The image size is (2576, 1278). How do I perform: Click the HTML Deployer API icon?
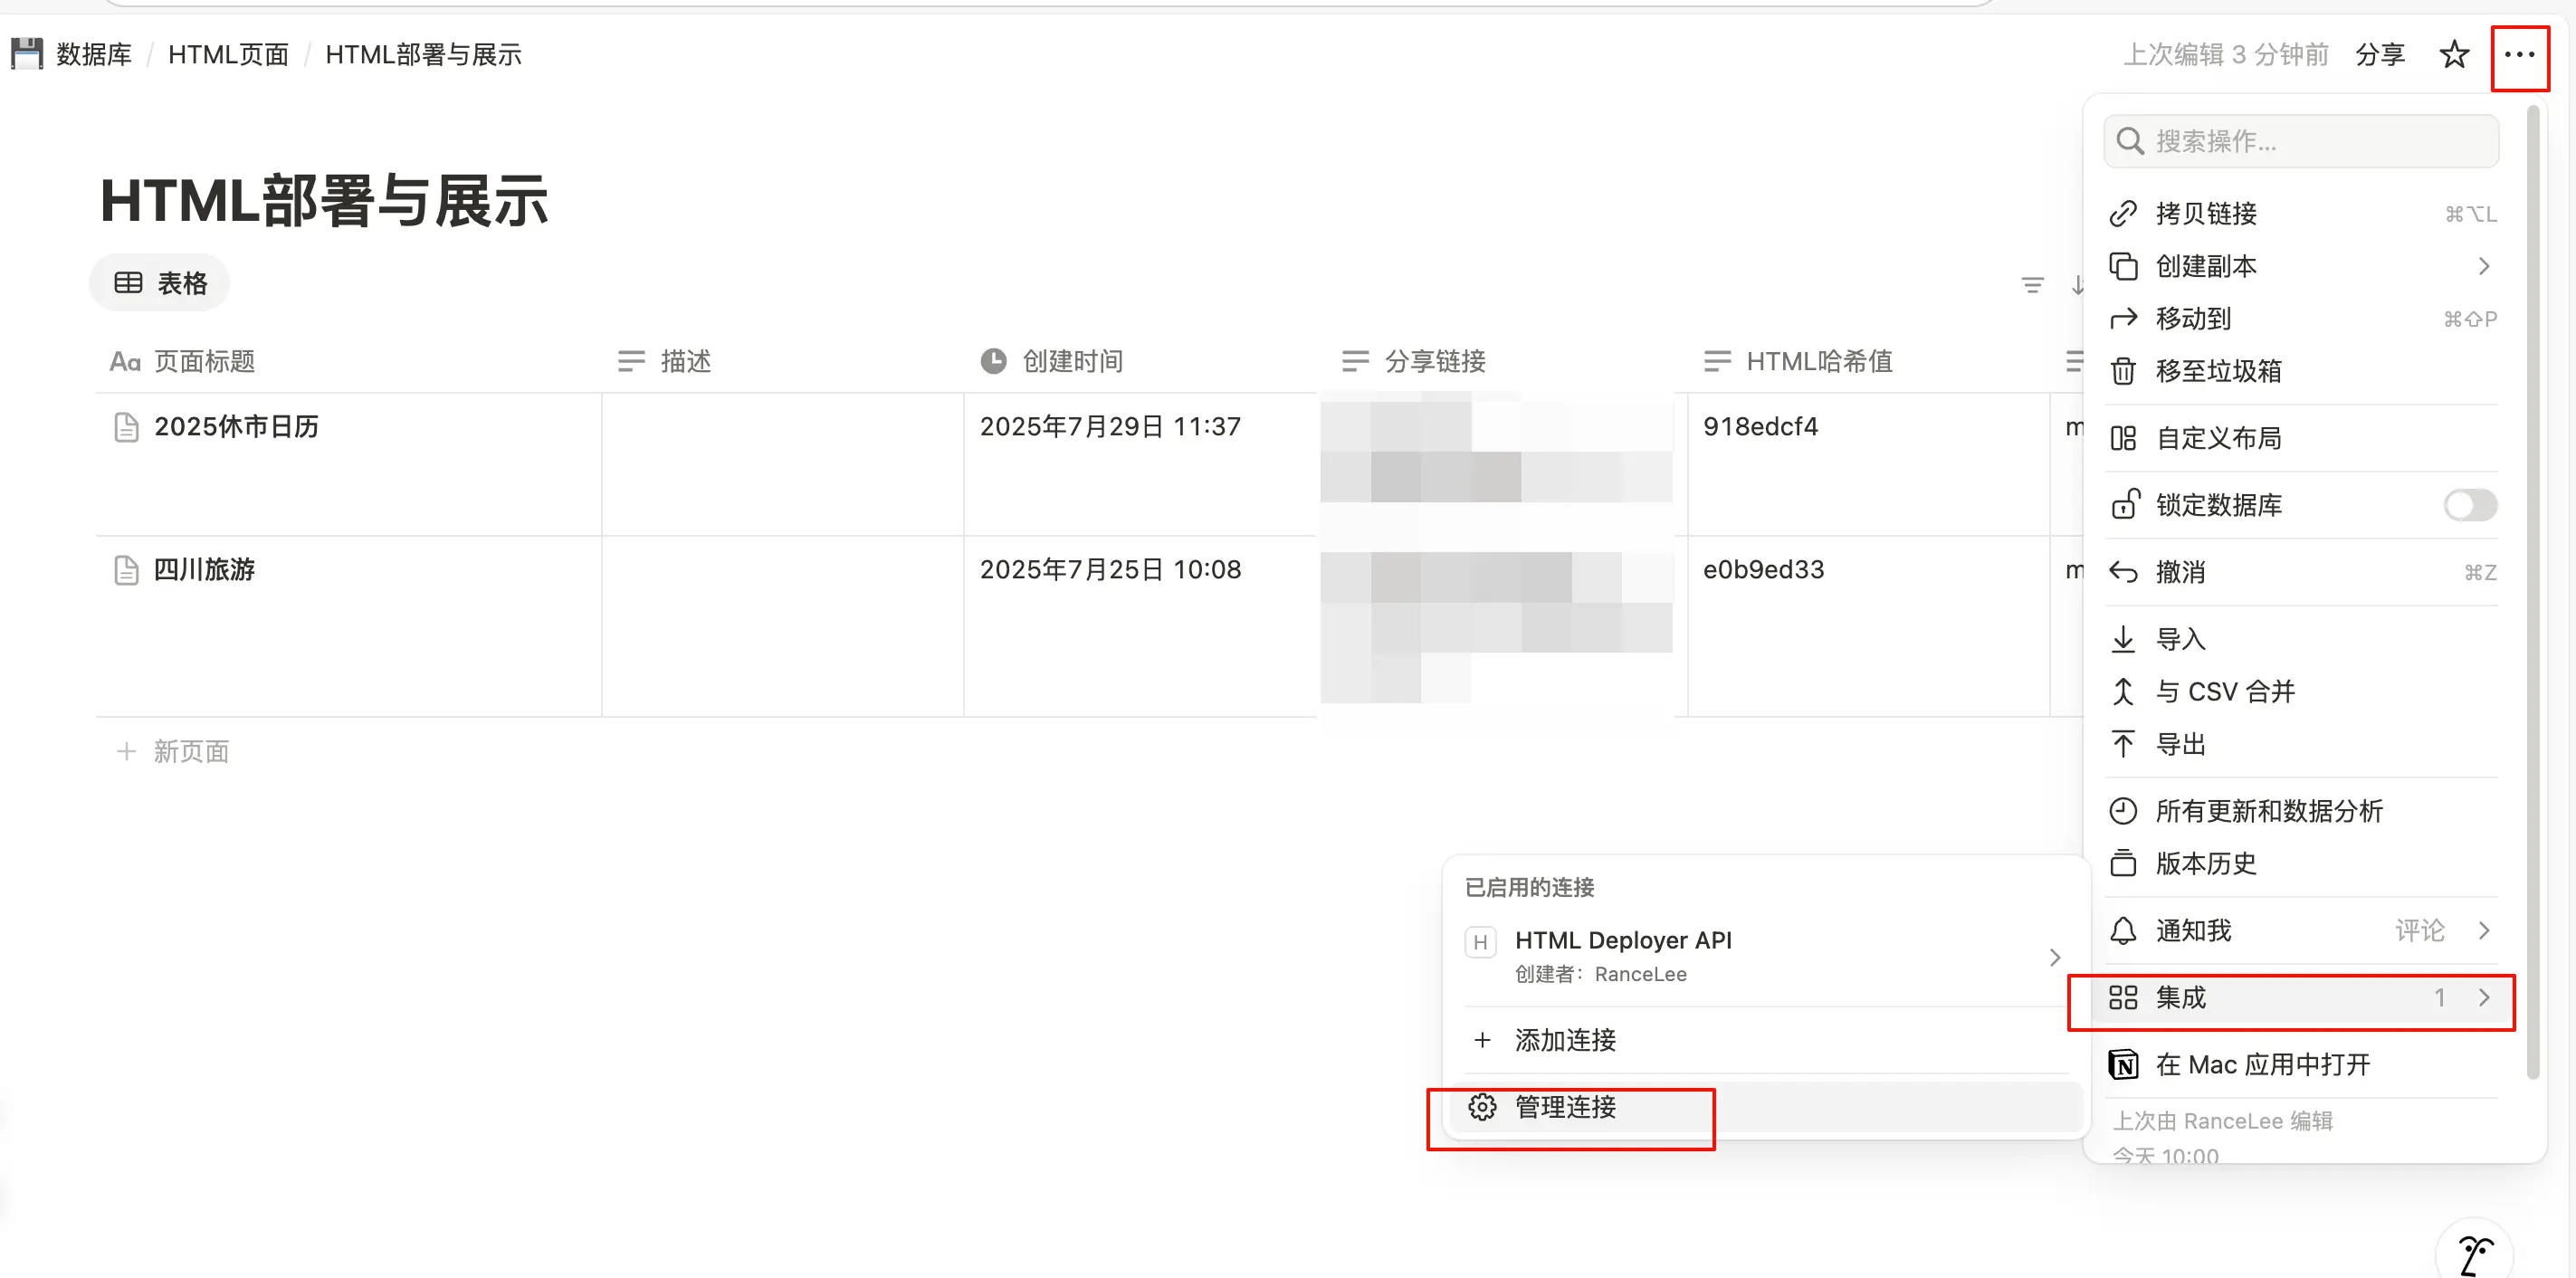coord(1480,942)
